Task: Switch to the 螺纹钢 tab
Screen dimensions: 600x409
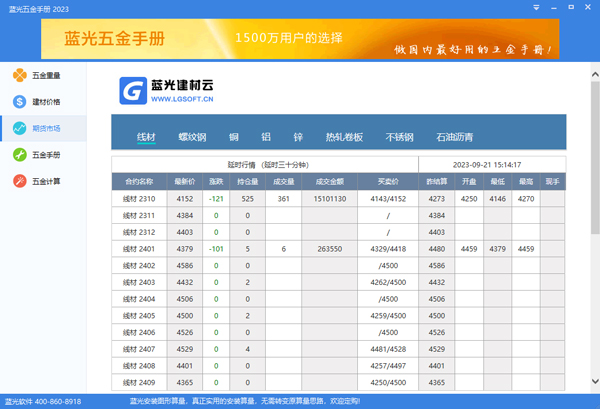Action: click(192, 137)
